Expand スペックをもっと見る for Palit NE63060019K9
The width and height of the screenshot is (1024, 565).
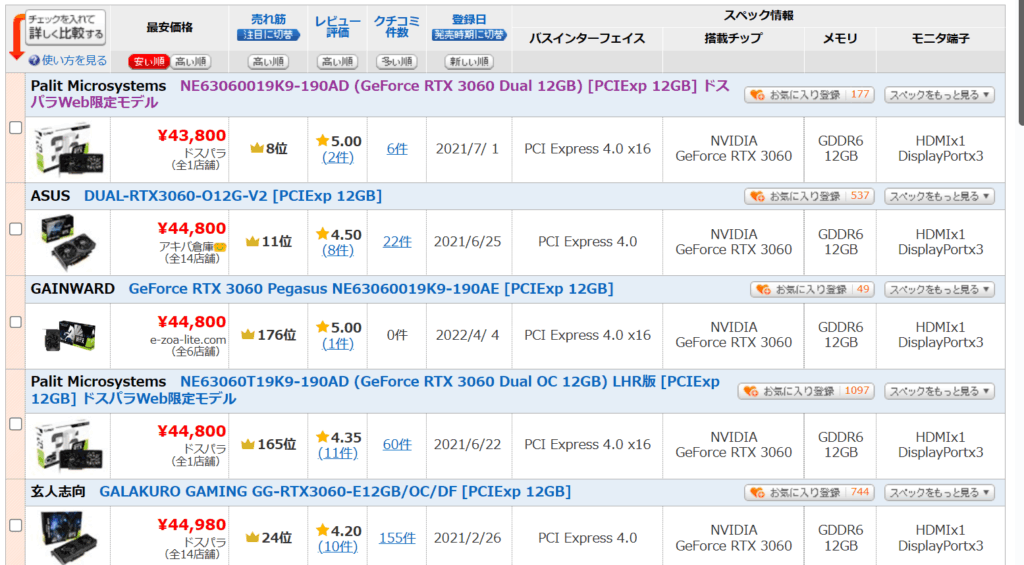[939, 95]
